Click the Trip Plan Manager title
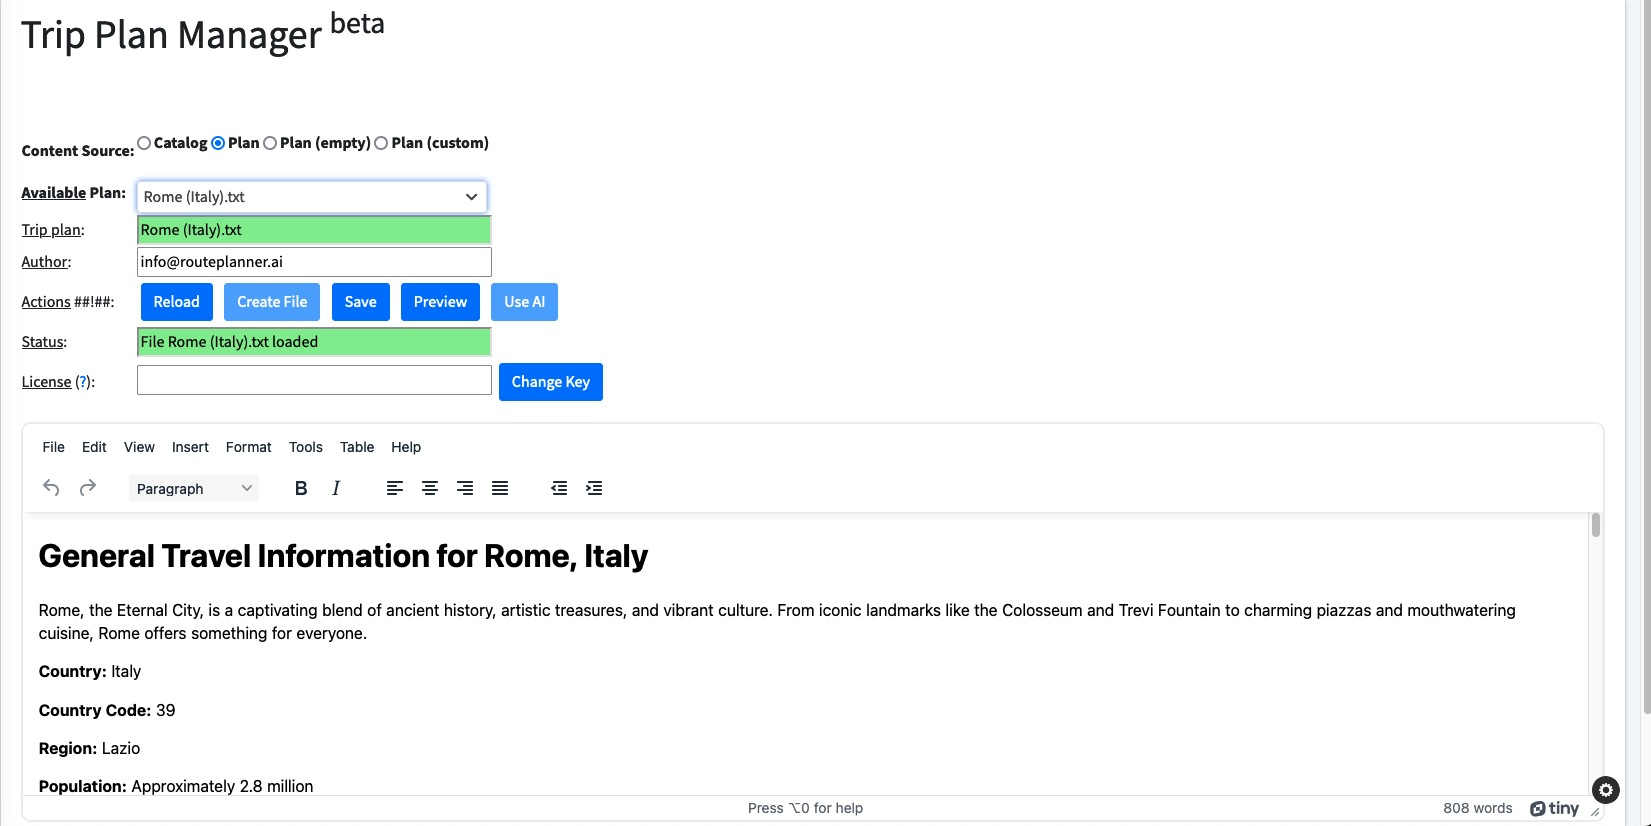1651x826 pixels. 203,32
